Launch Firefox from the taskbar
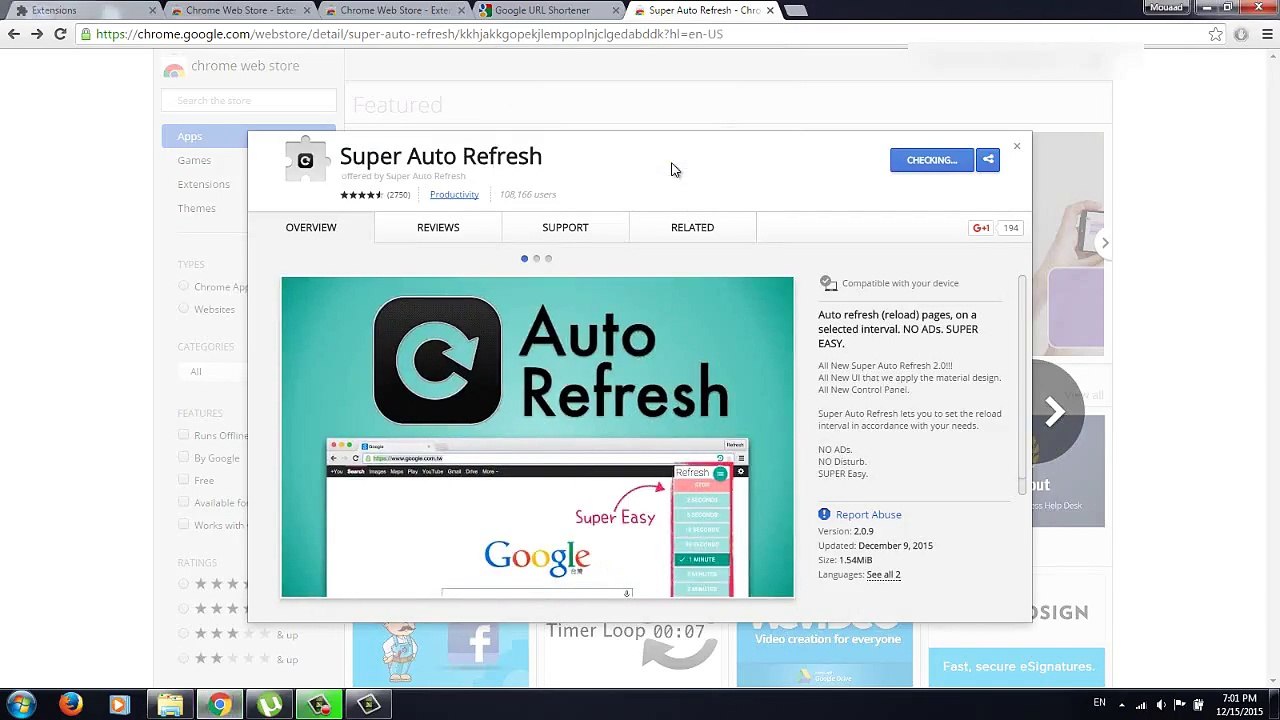The image size is (1280, 720). 70,705
